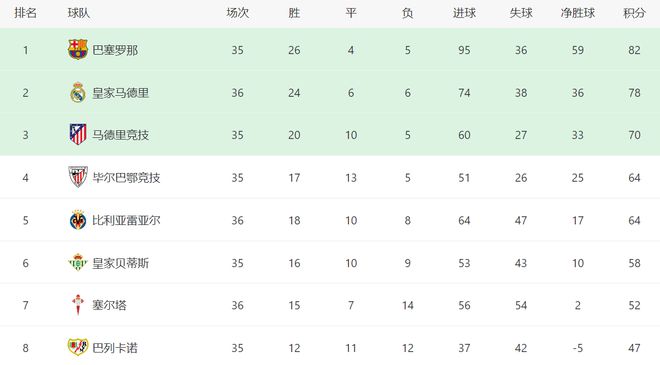
Task: Select the Real Betis crest icon
Action: [78, 263]
